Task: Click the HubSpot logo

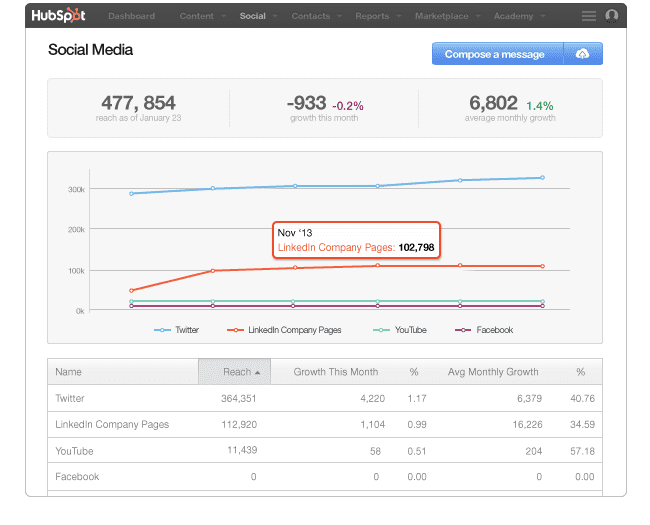Action: 58,16
